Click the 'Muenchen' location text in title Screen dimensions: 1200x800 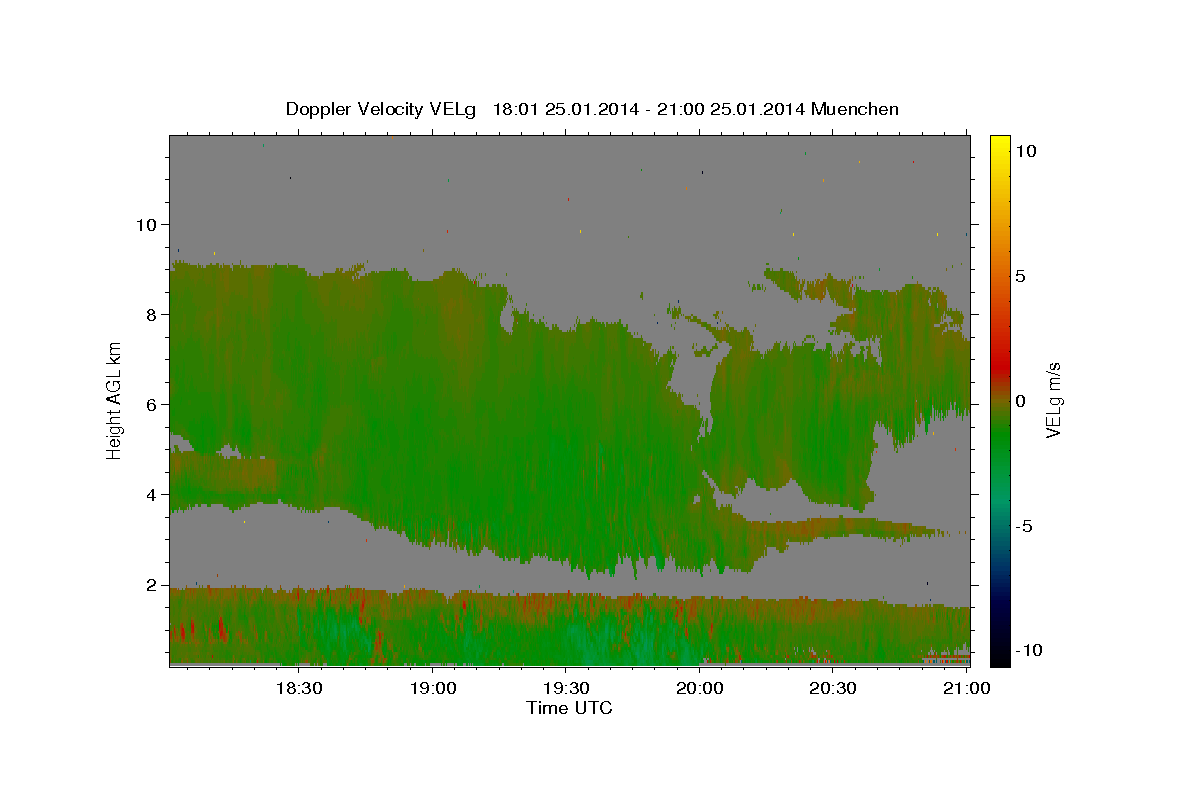855,109
